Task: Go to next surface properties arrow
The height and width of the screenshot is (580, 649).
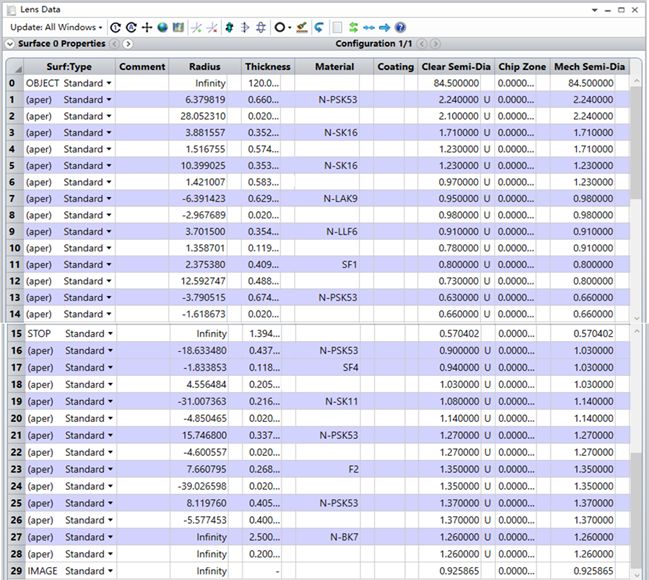Action: tap(127, 44)
